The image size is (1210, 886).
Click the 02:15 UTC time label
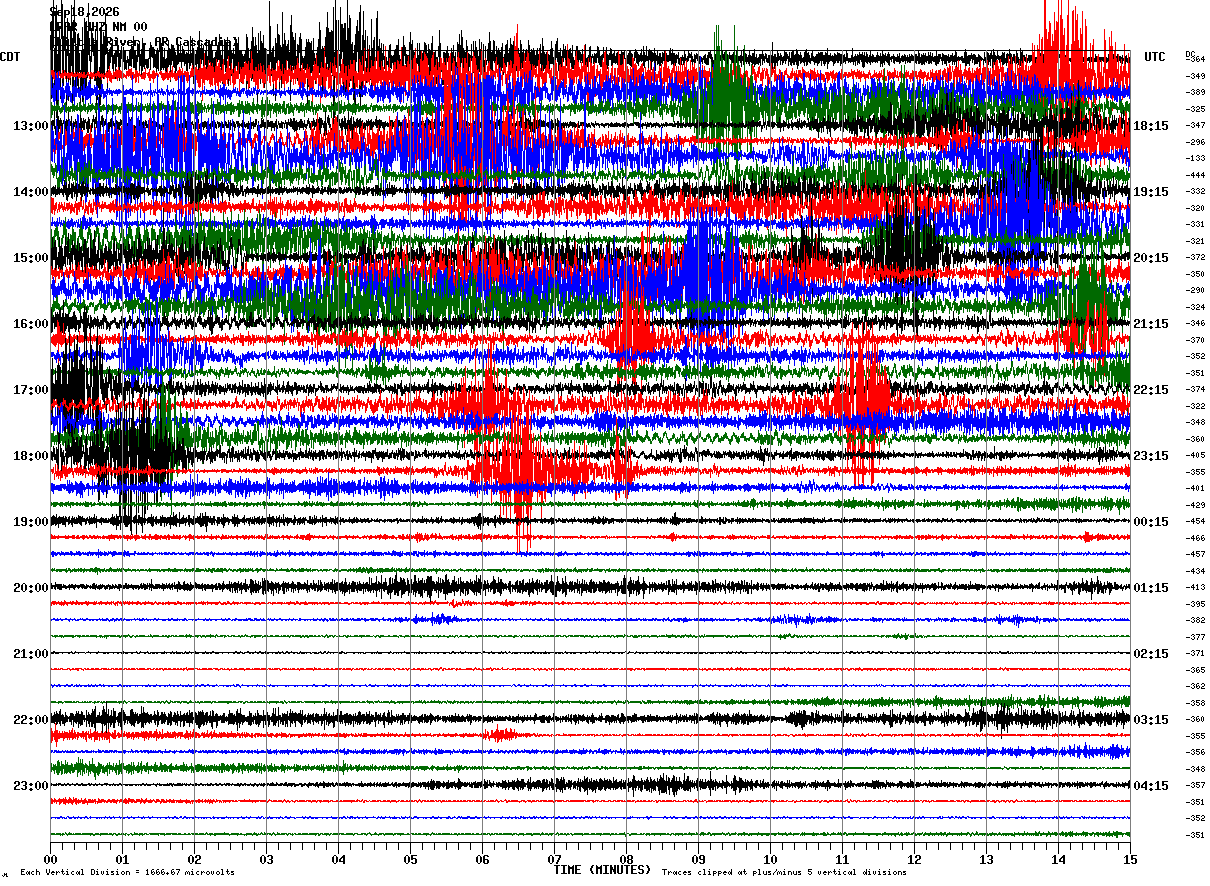(x=1150, y=654)
